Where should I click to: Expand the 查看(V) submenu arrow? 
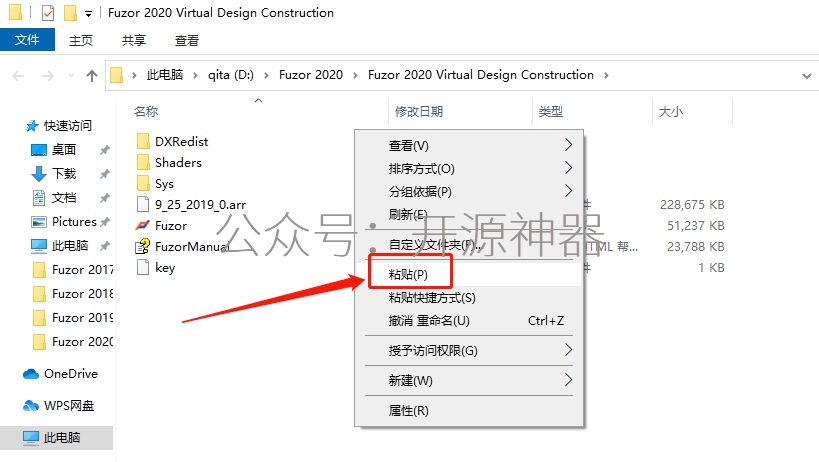point(569,145)
